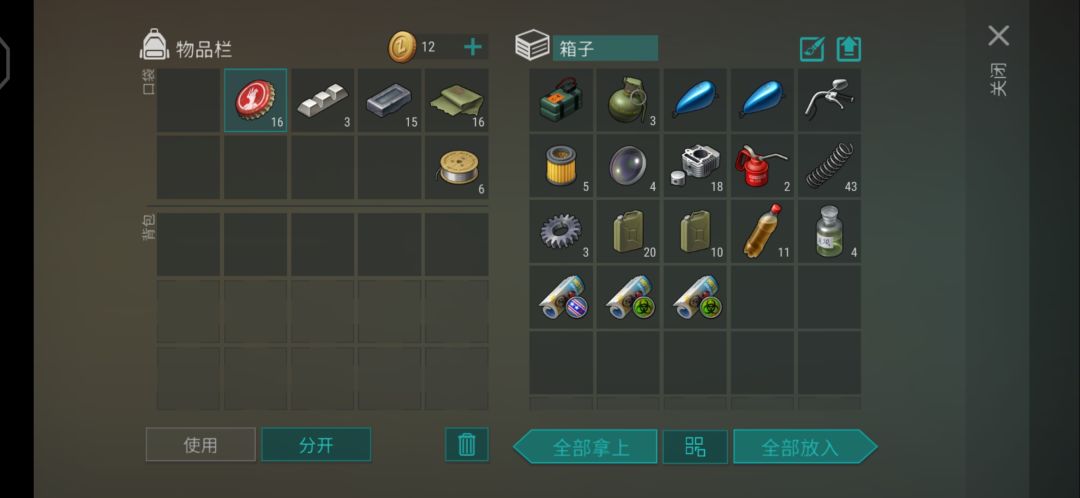Add coins with the plus icon
This screenshot has height=498, width=1080.
coord(472,47)
